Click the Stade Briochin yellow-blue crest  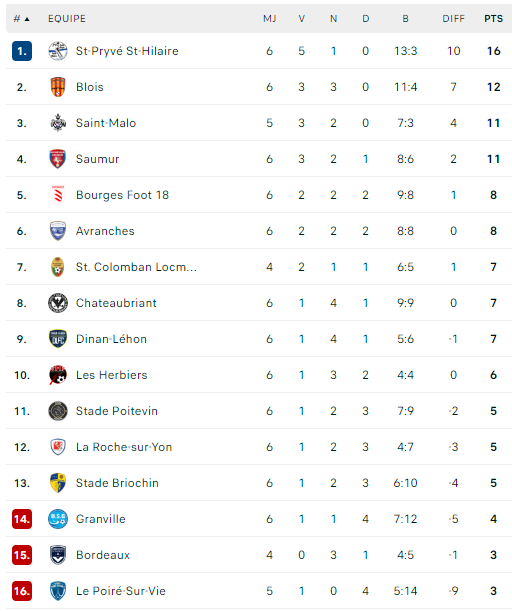[58, 483]
